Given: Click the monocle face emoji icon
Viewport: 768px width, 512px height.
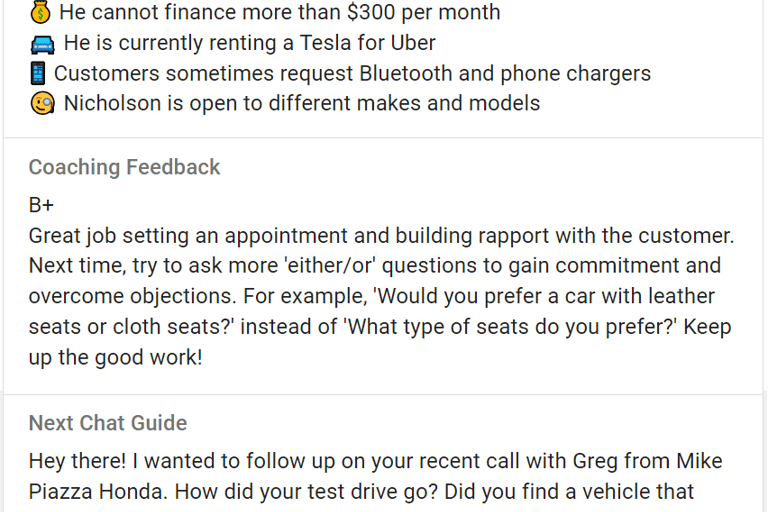Looking at the screenshot, I should tap(43, 104).
